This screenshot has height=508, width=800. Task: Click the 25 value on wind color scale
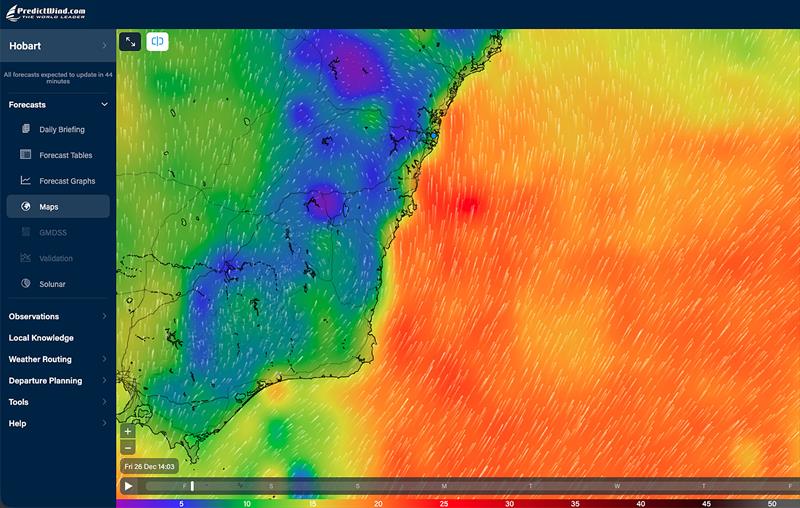(x=444, y=503)
